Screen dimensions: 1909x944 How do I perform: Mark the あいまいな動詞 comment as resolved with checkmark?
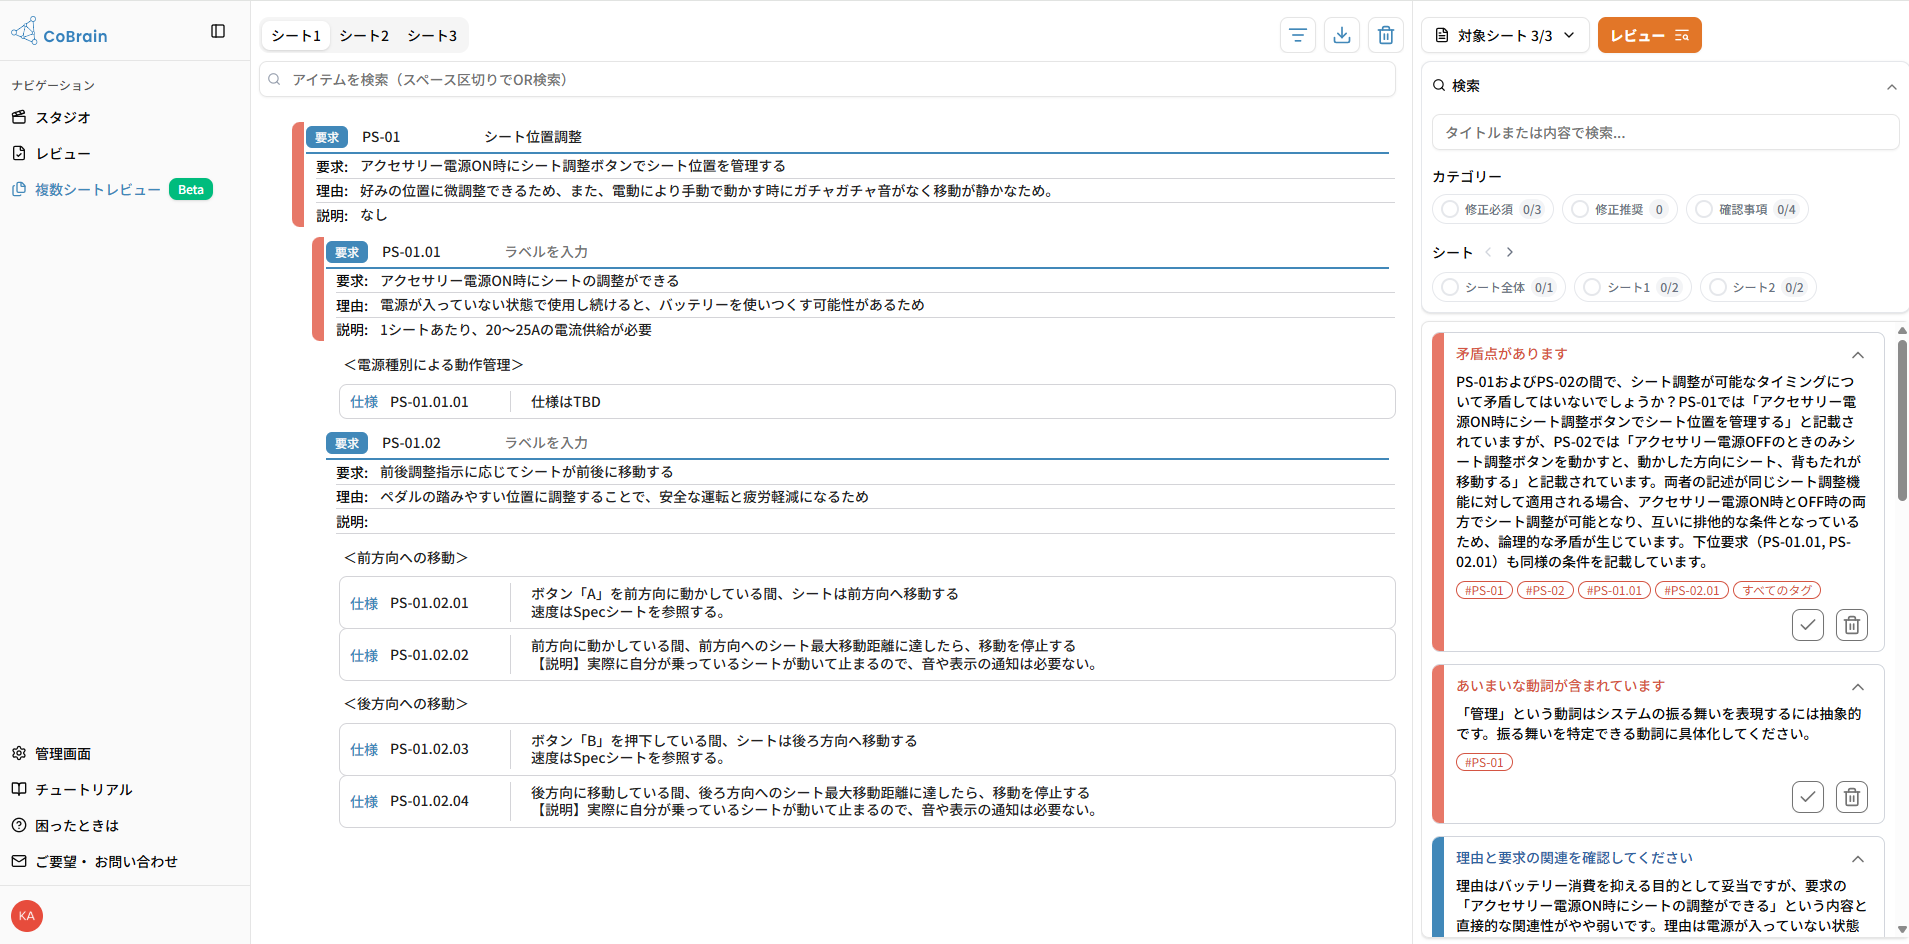click(x=1806, y=796)
